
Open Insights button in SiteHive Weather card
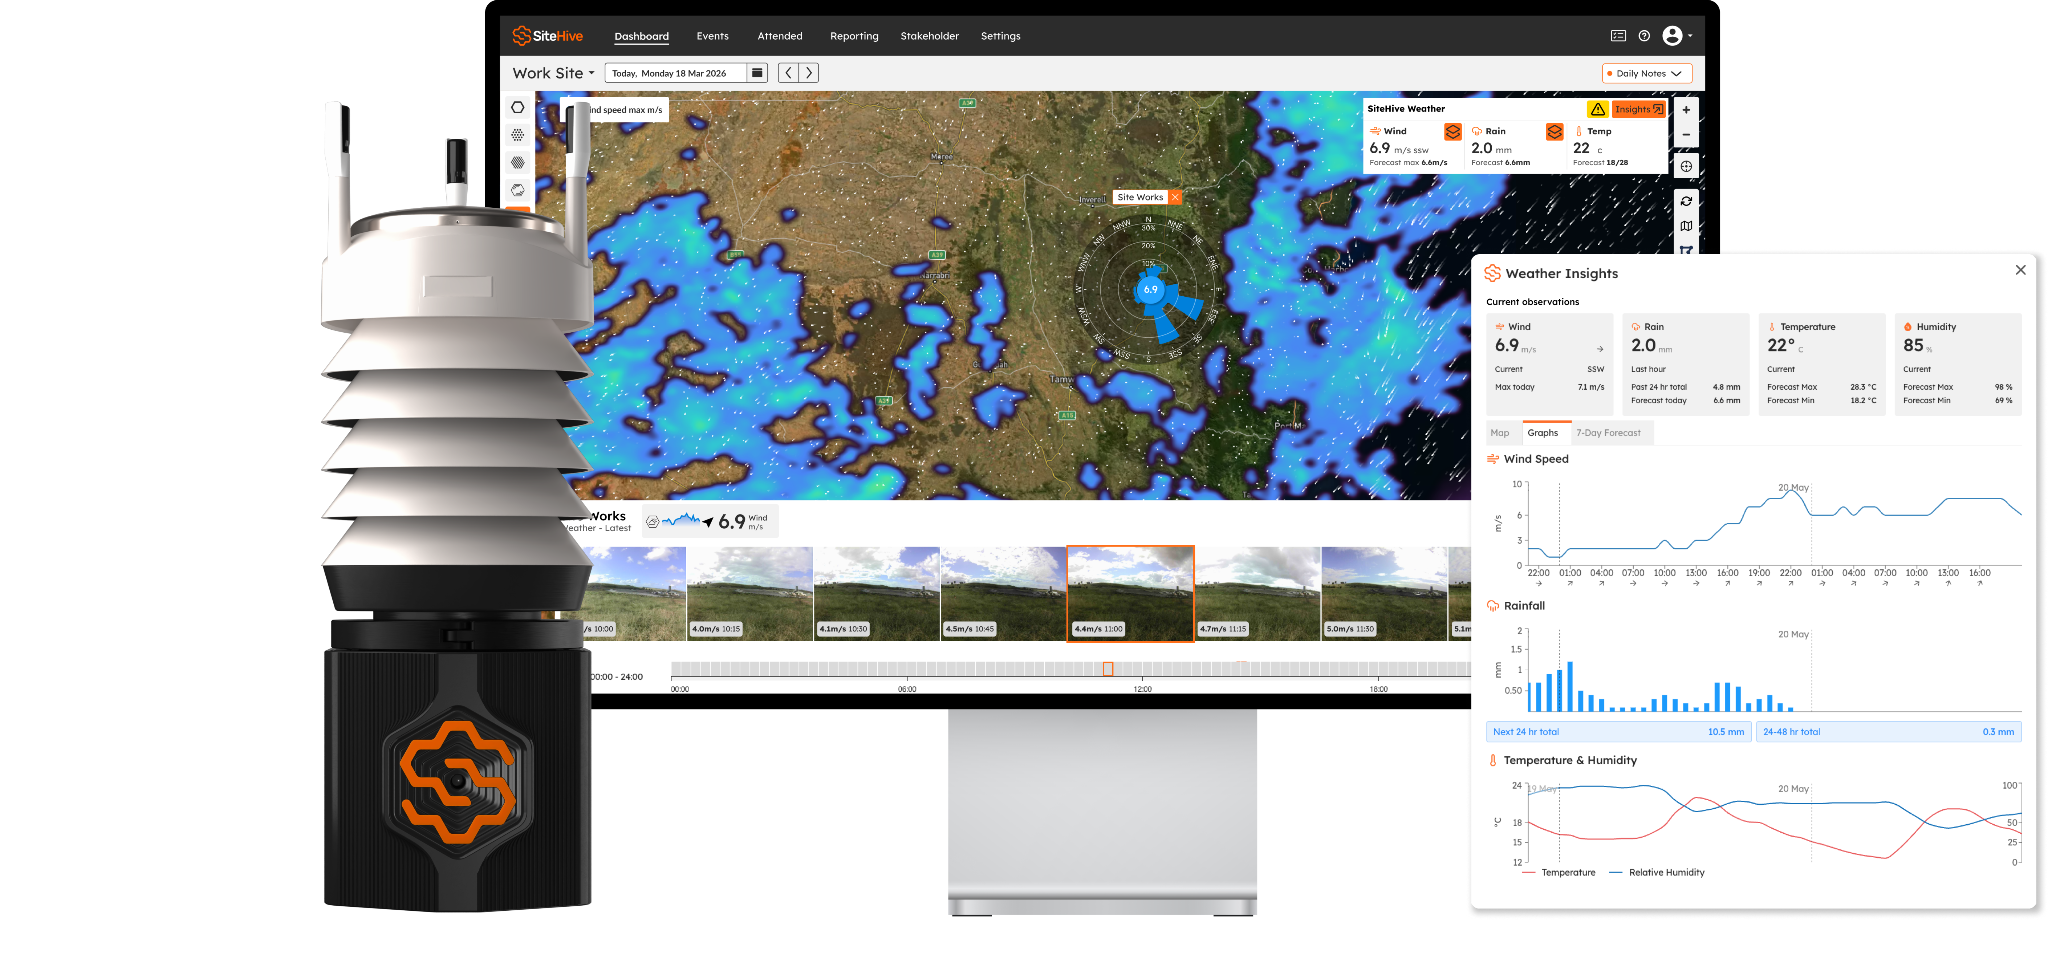1639,109
